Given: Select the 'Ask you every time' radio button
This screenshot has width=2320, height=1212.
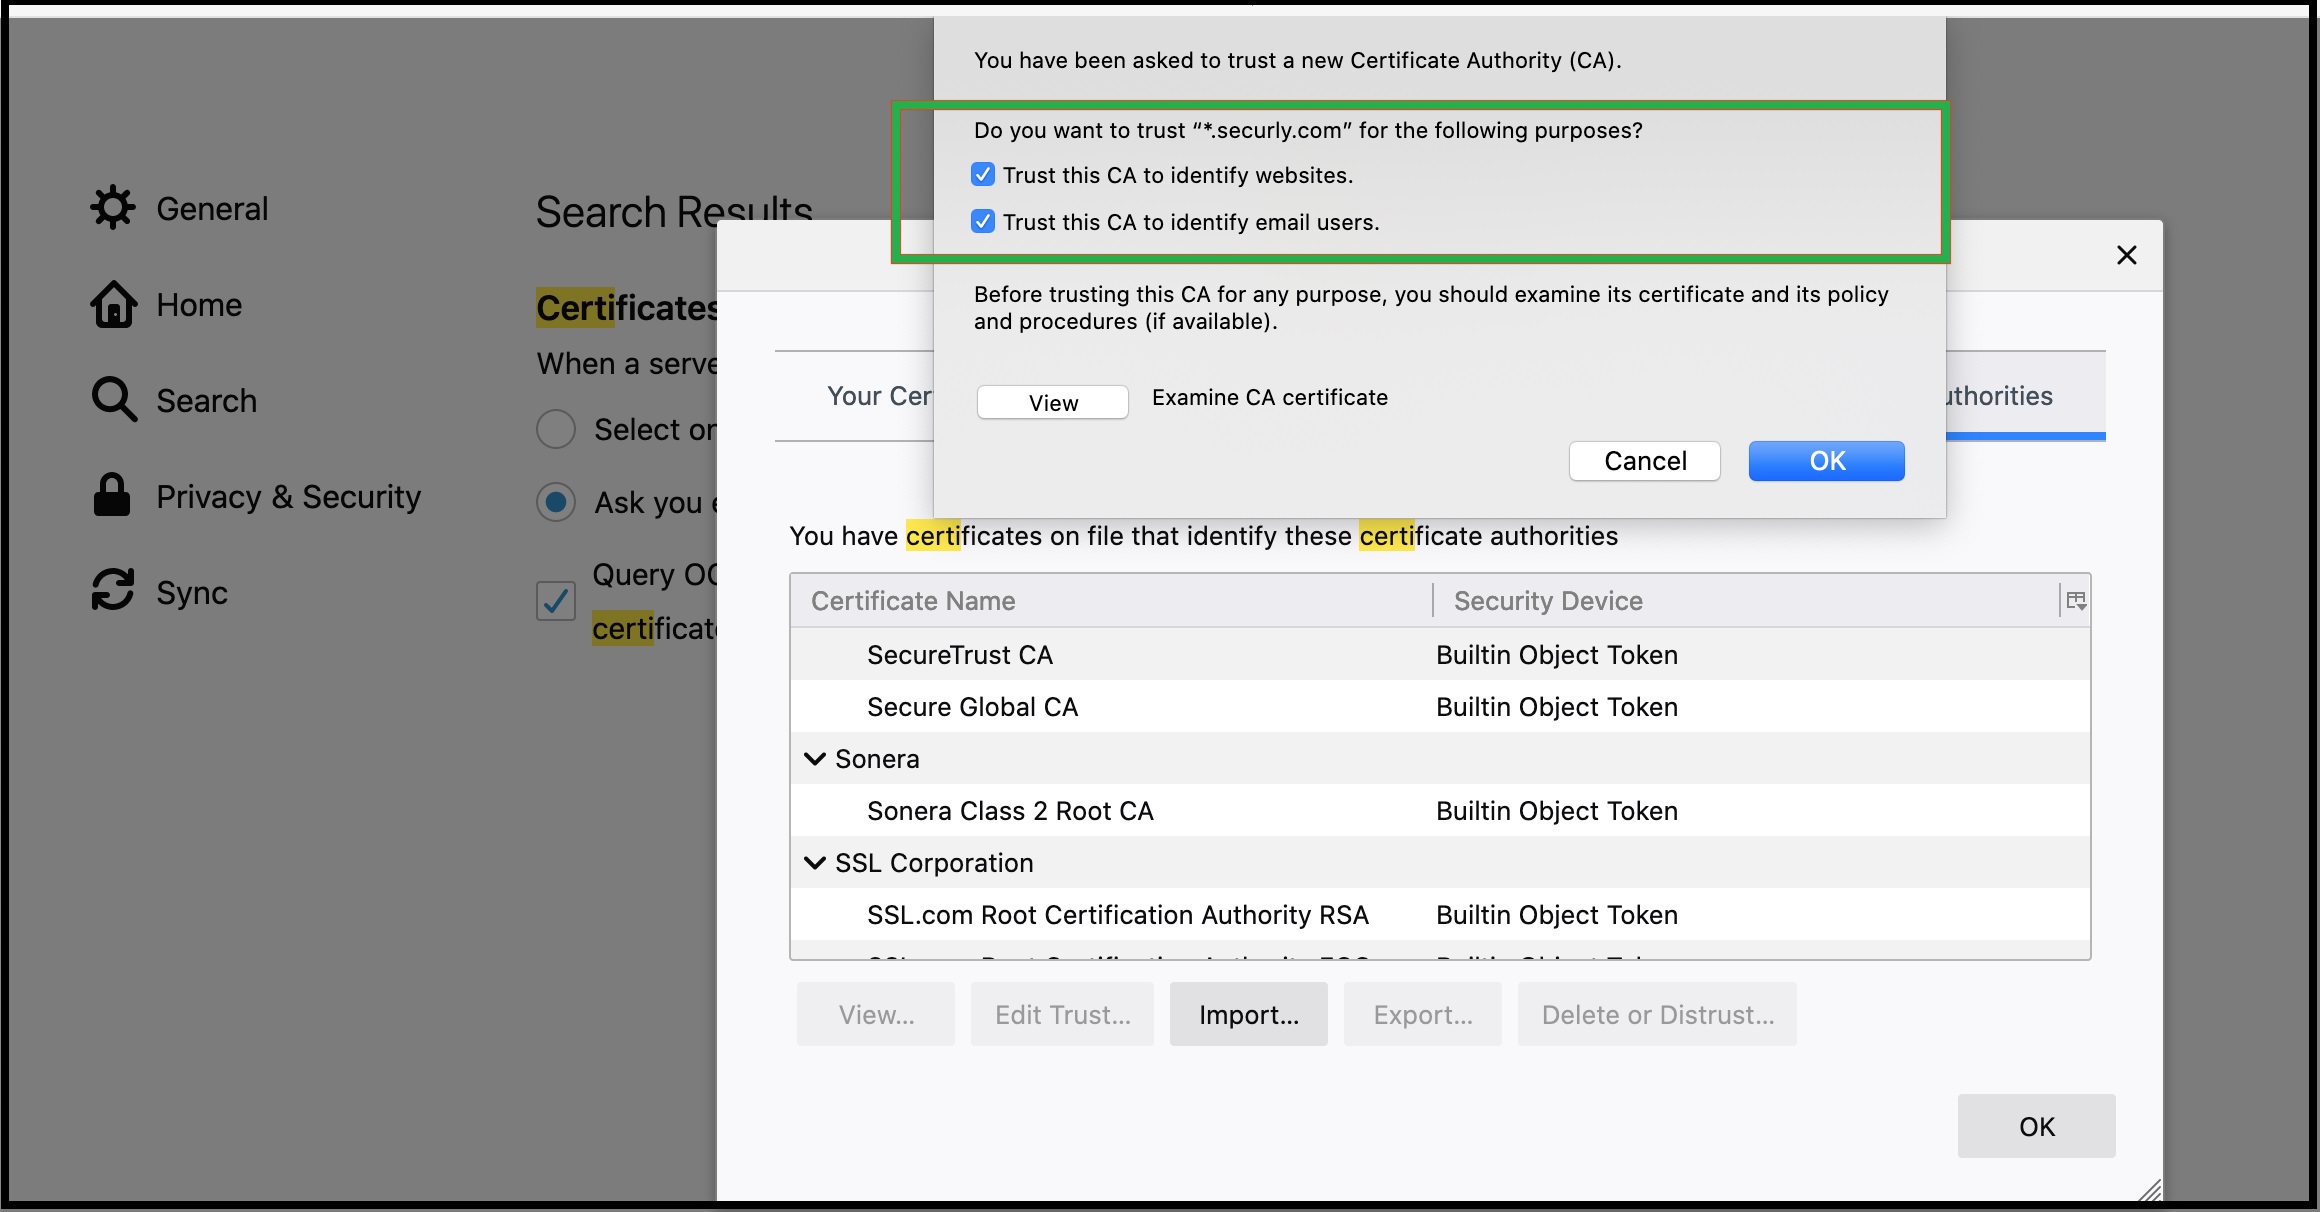Looking at the screenshot, I should pos(556,501).
